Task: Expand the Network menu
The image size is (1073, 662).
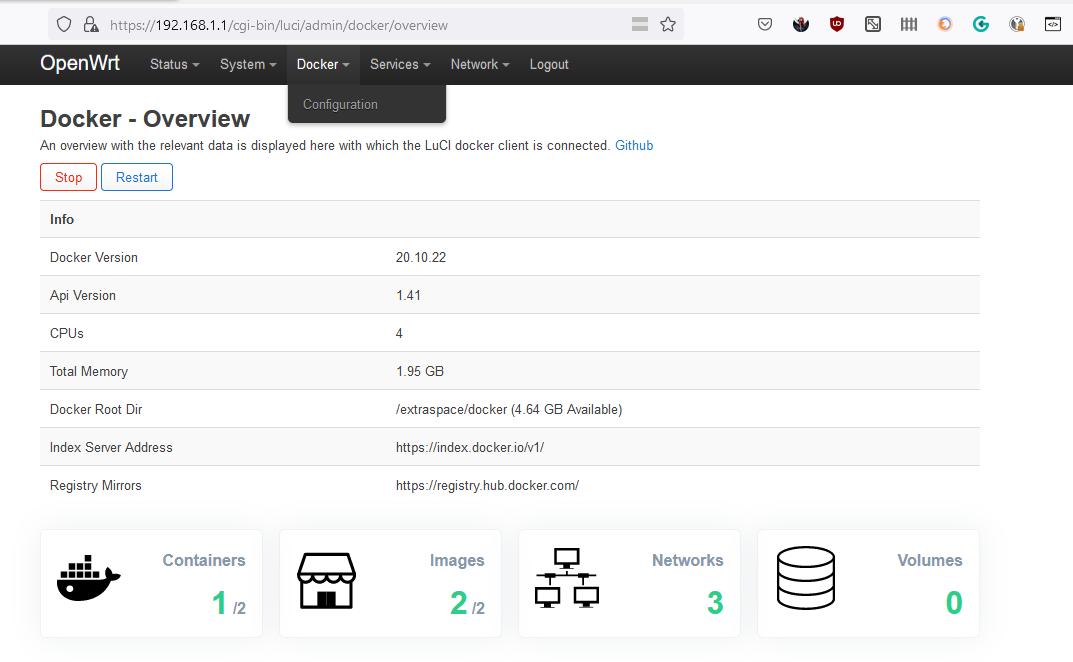Action: click(x=480, y=64)
